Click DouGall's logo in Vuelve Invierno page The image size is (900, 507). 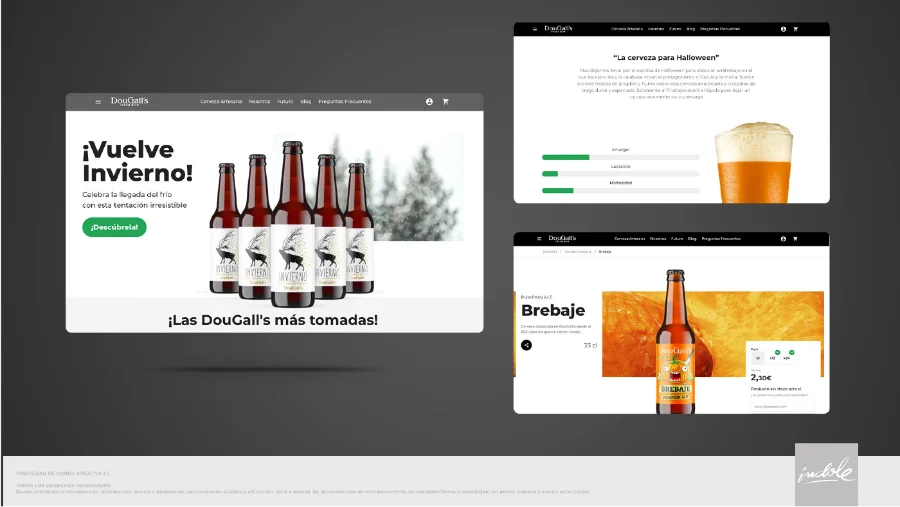pyautogui.click(x=130, y=101)
